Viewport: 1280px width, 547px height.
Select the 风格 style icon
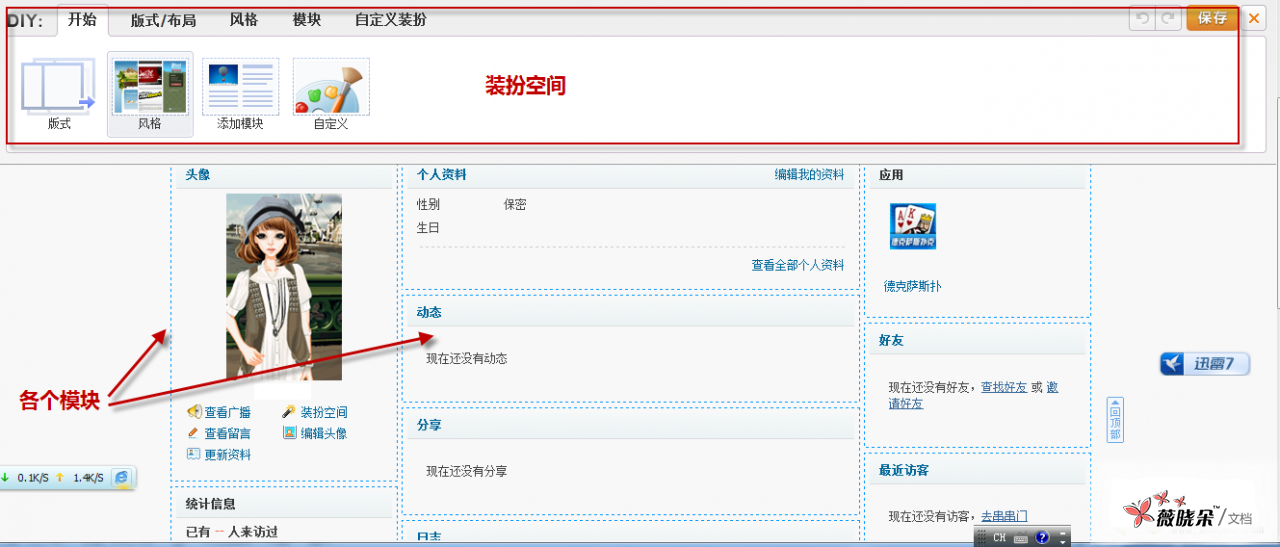[x=150, y=87]
